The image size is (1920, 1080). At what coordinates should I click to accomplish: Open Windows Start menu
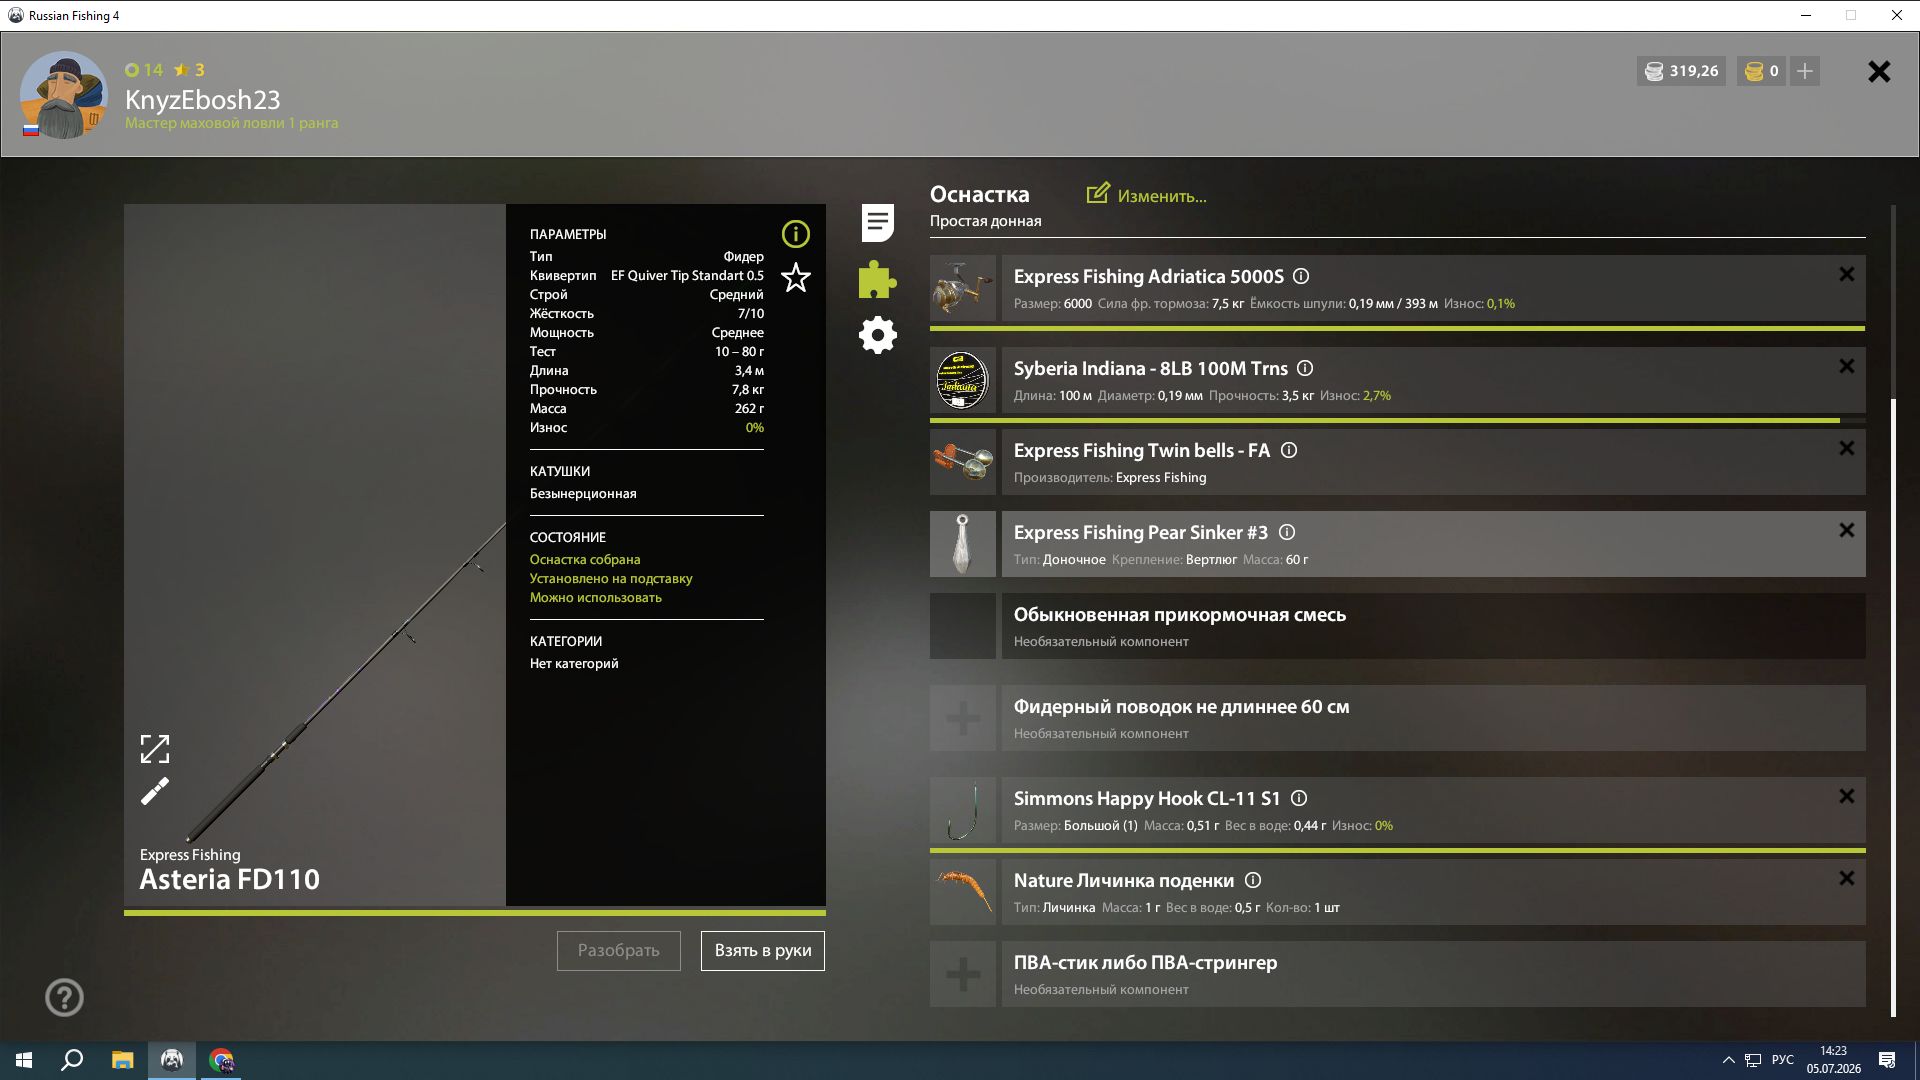(x=24, y=1060)
